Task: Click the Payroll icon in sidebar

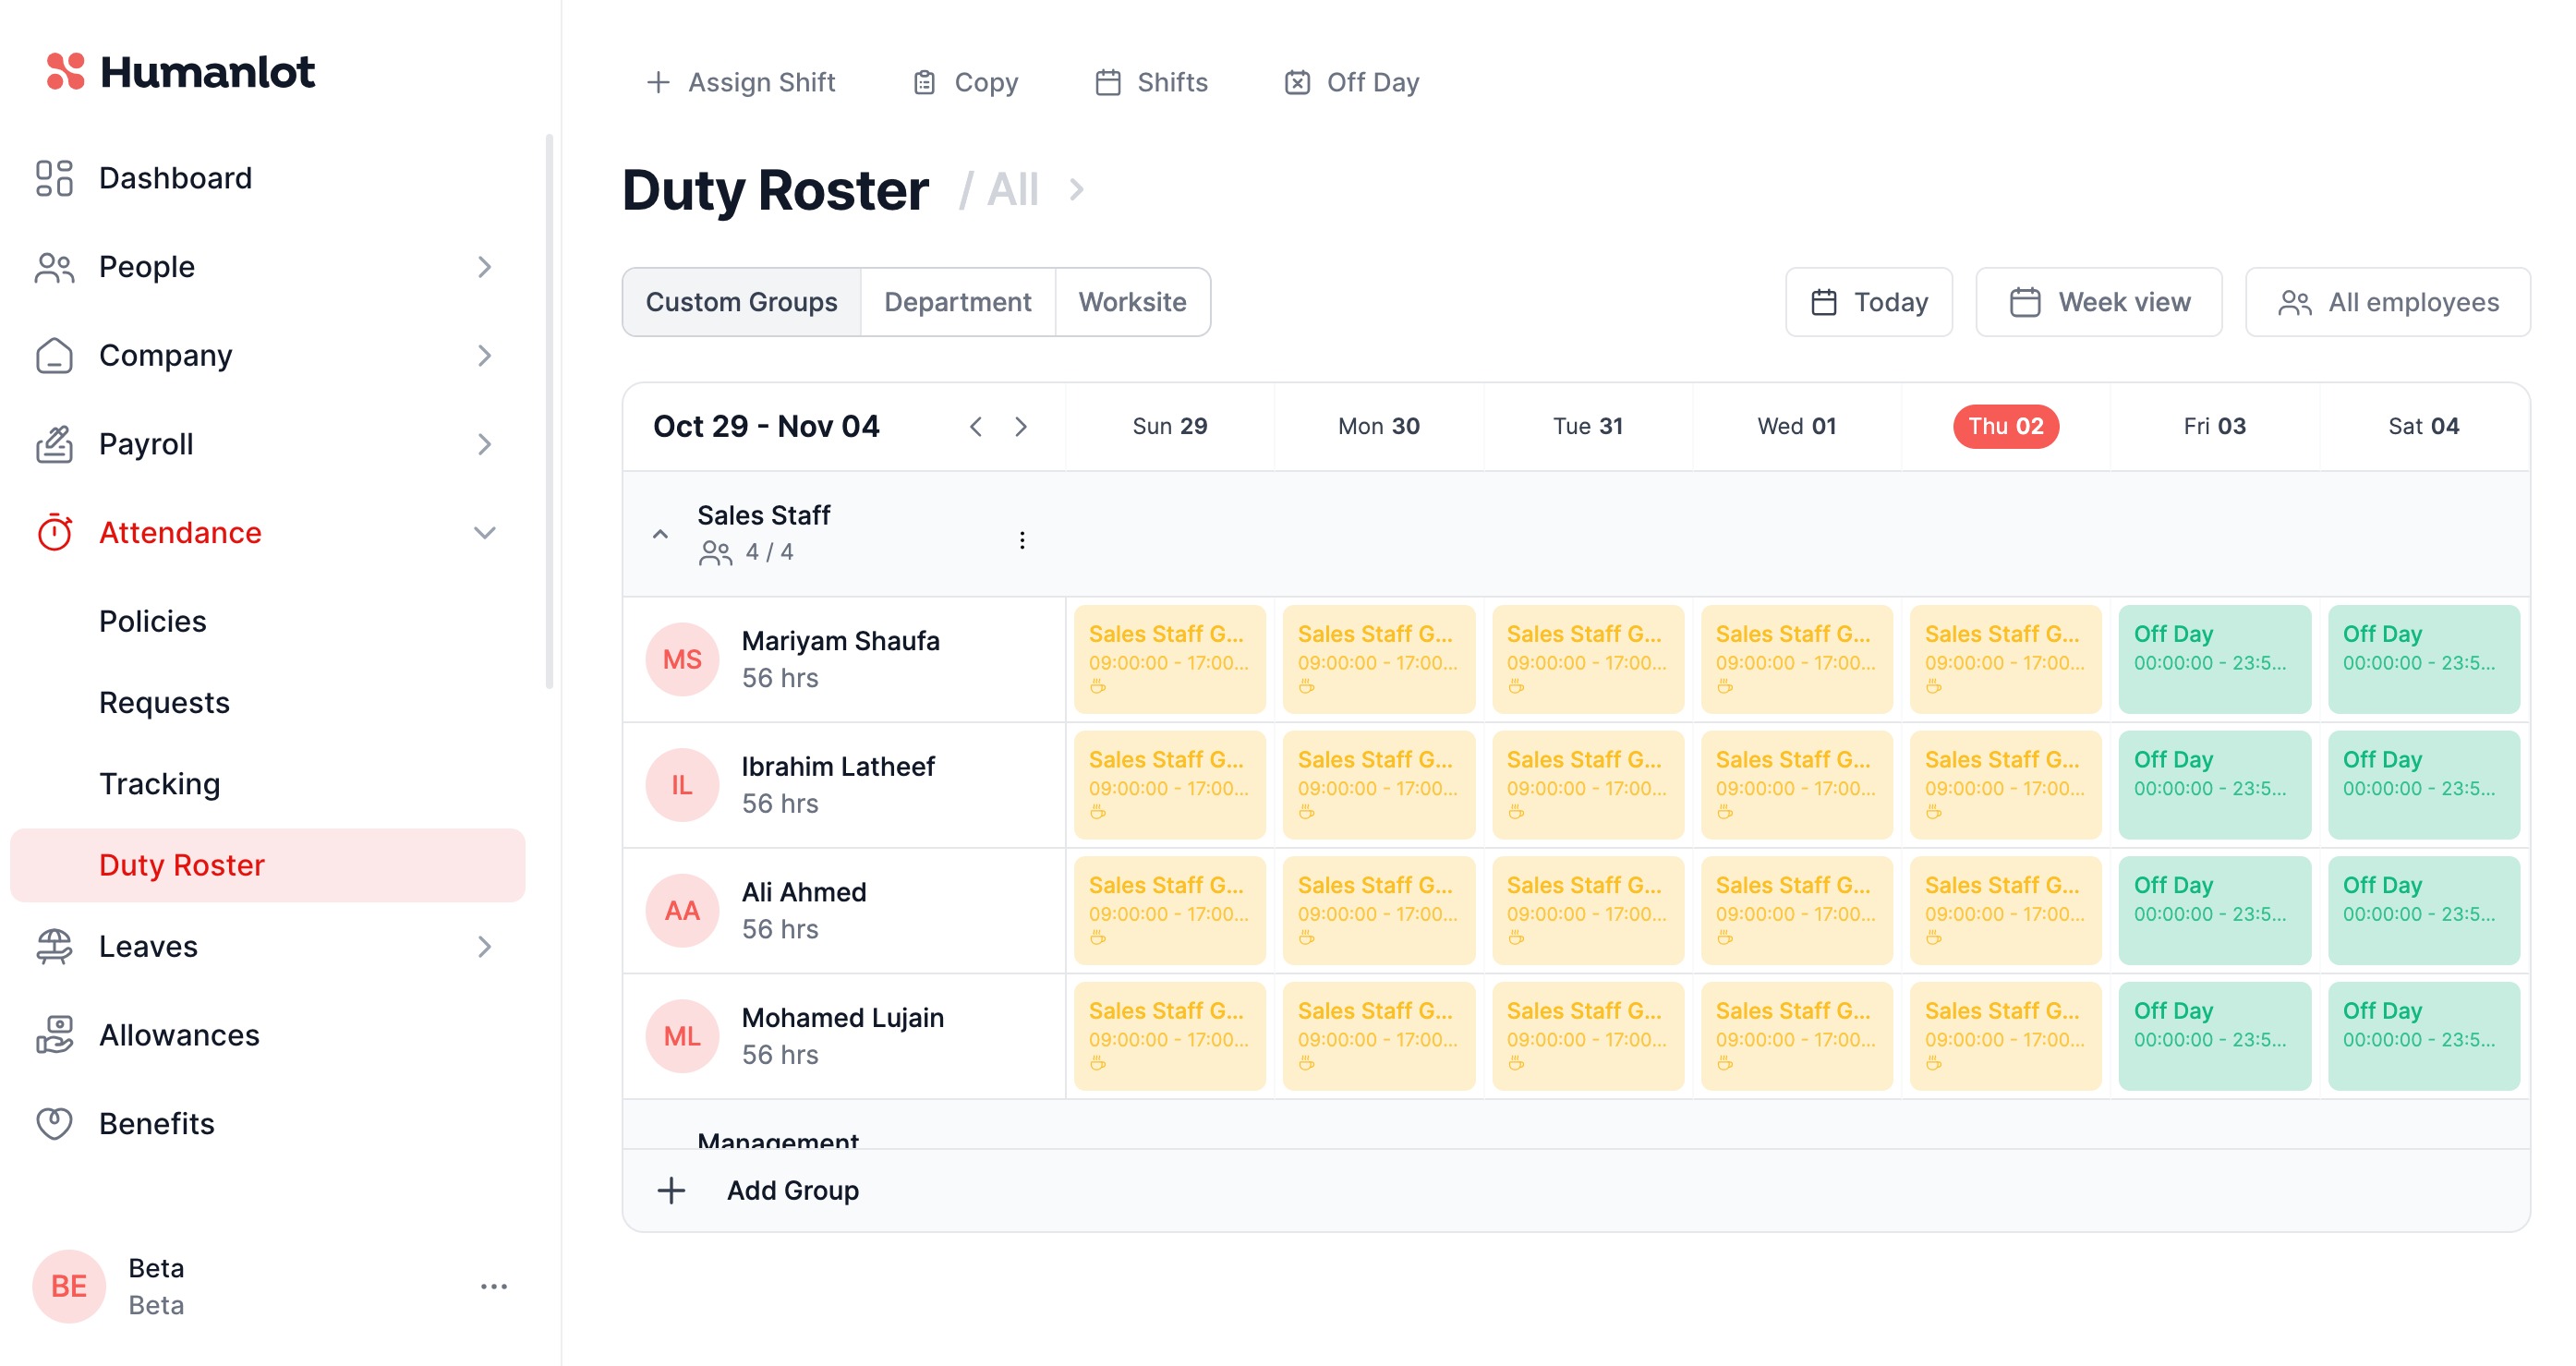Action: click(x=54, y=444)
